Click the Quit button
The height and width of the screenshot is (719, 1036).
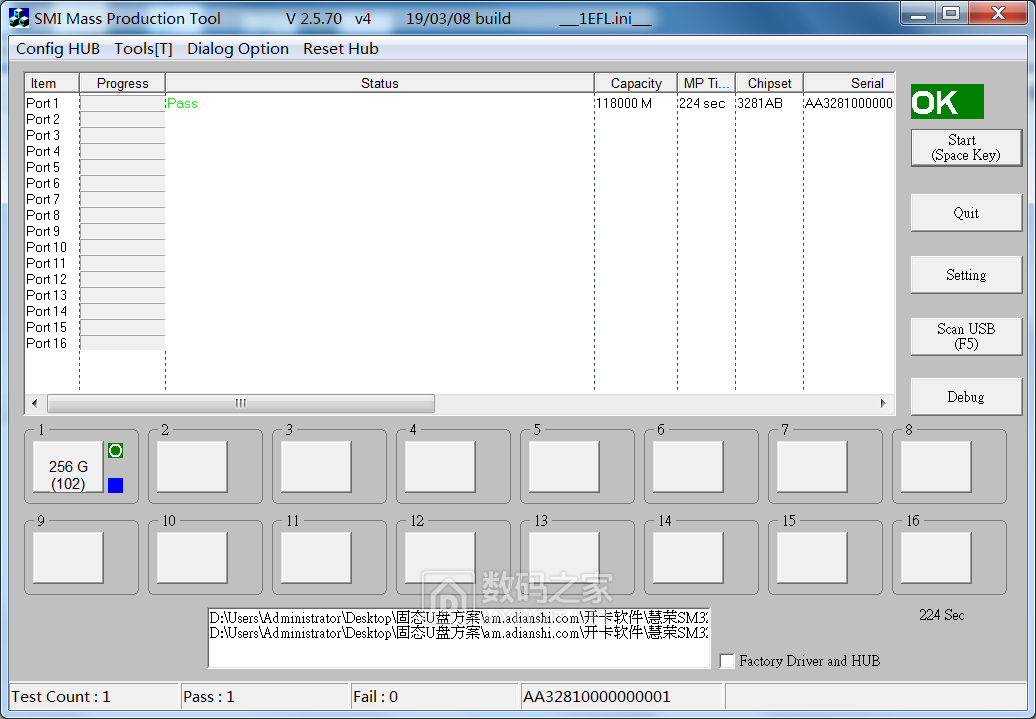click(x=966, y=213)
